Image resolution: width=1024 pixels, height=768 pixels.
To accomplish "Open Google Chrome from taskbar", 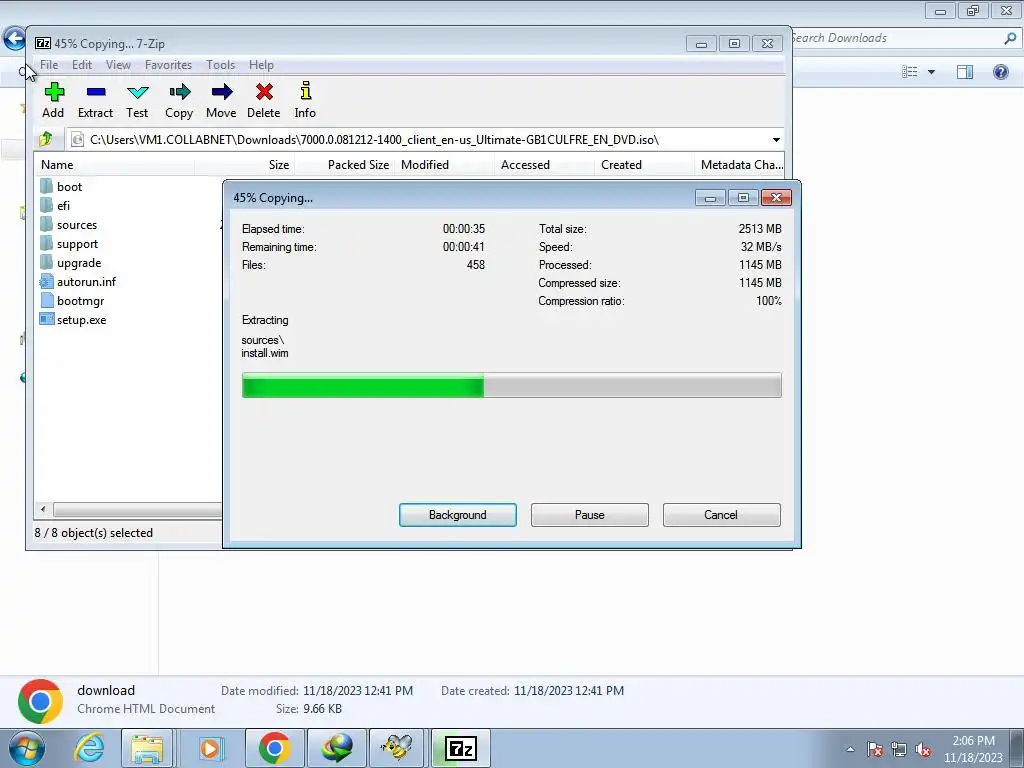I will pos(274,748).
